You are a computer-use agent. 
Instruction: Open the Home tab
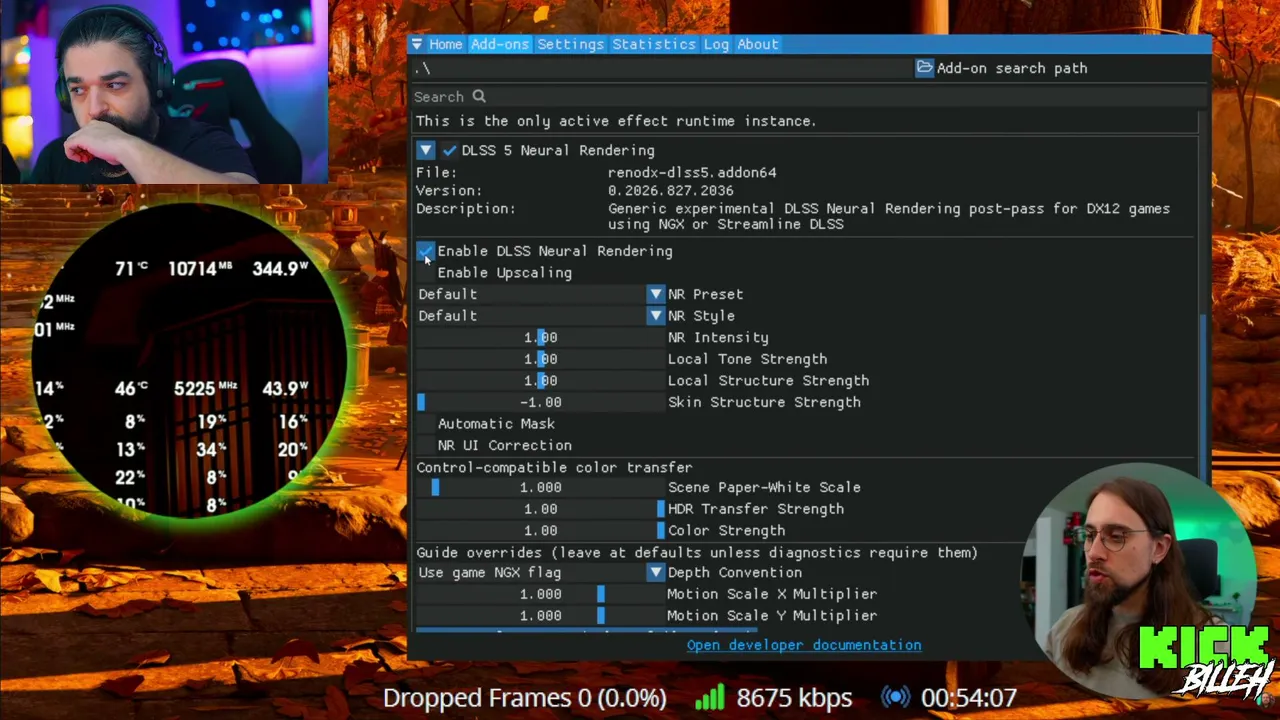coord(445,44)
